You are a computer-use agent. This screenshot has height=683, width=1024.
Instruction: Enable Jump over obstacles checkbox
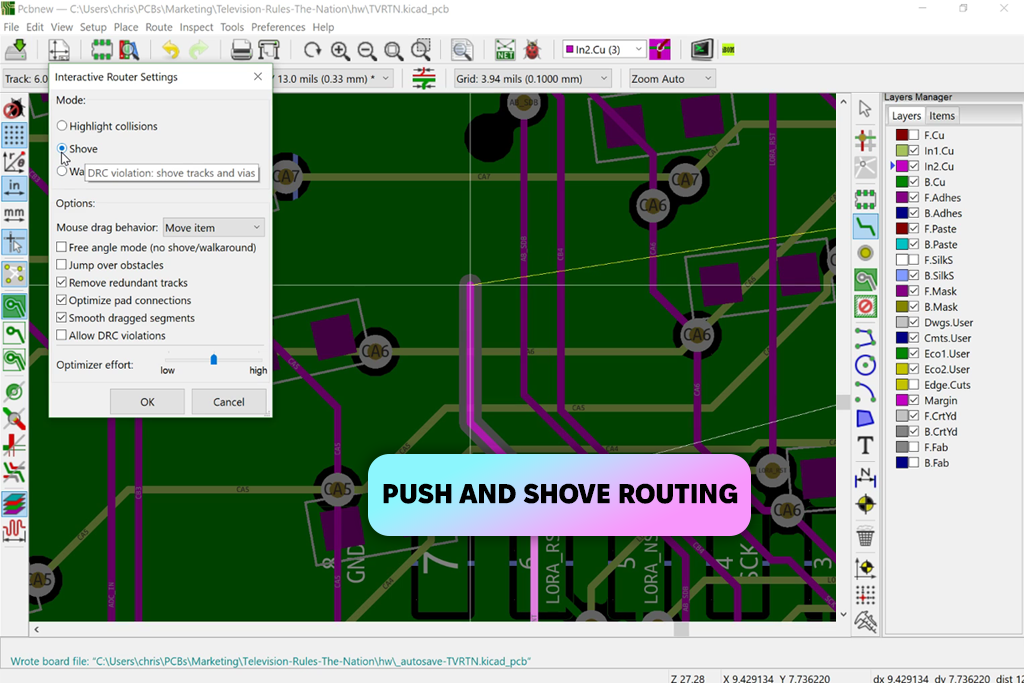[61, 264]
